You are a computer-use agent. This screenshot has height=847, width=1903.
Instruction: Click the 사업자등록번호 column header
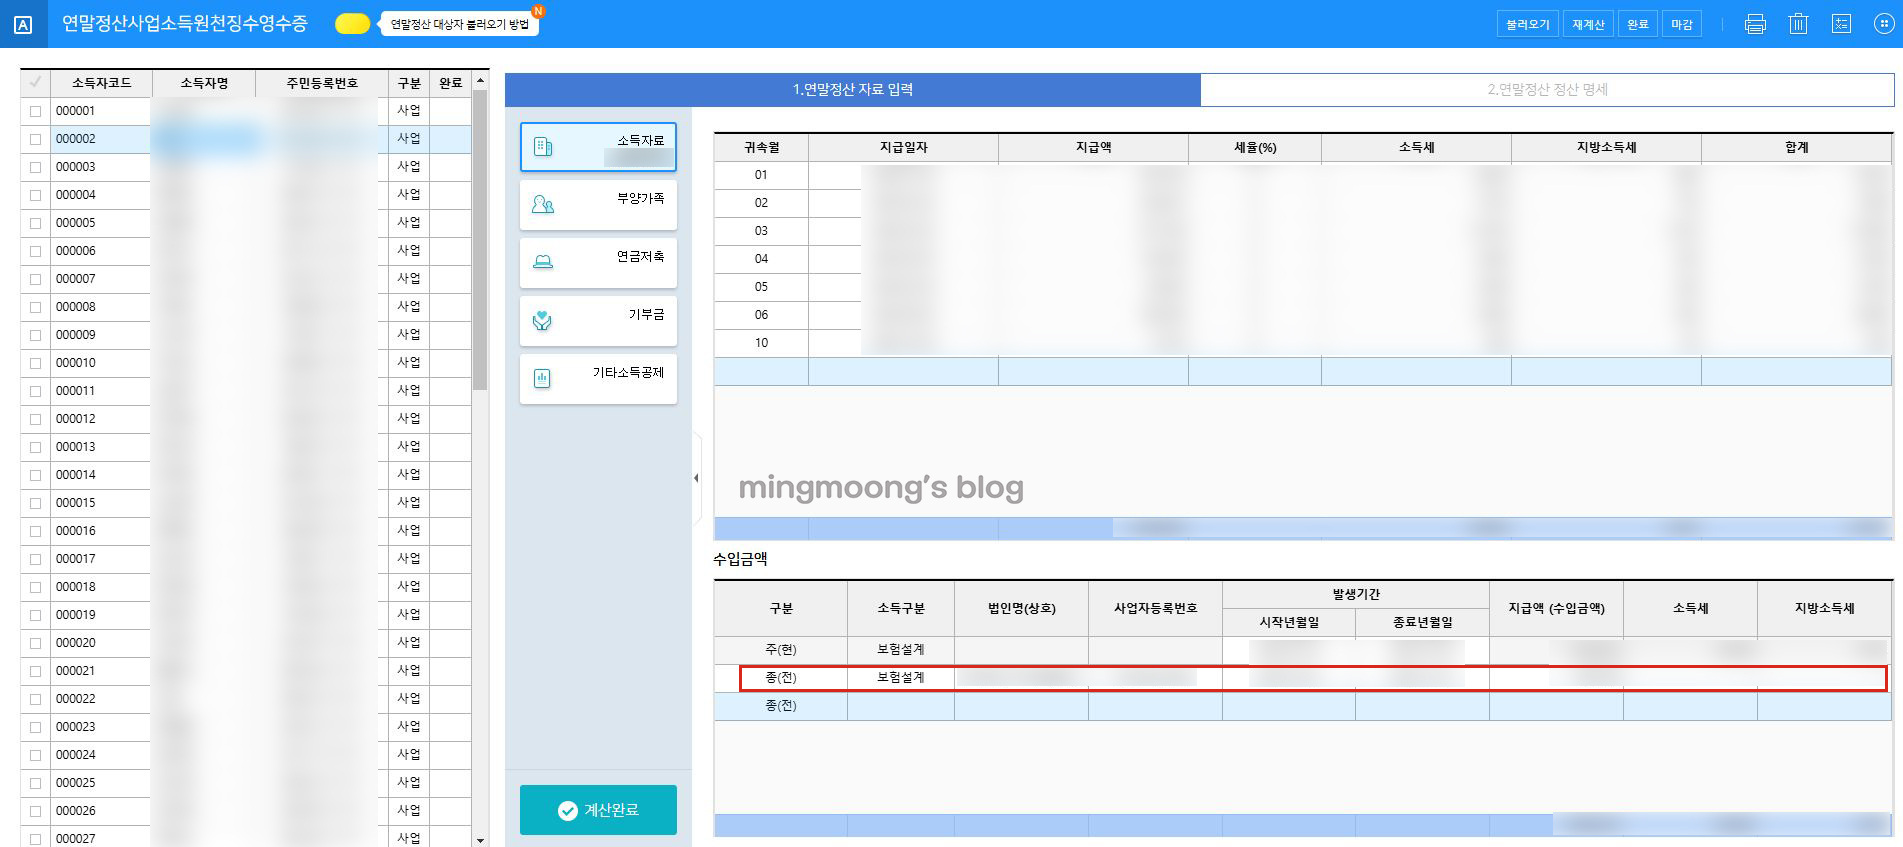pyautogui.click(x=1155, y=608)
